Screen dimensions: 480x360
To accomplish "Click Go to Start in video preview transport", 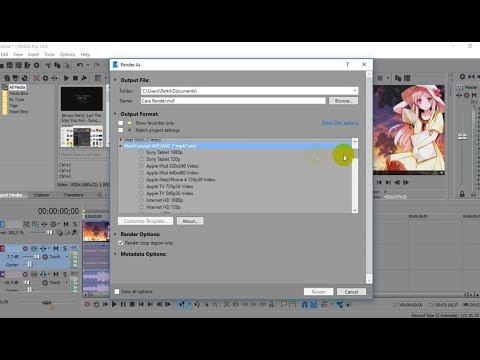I will [x=379, y=182].
